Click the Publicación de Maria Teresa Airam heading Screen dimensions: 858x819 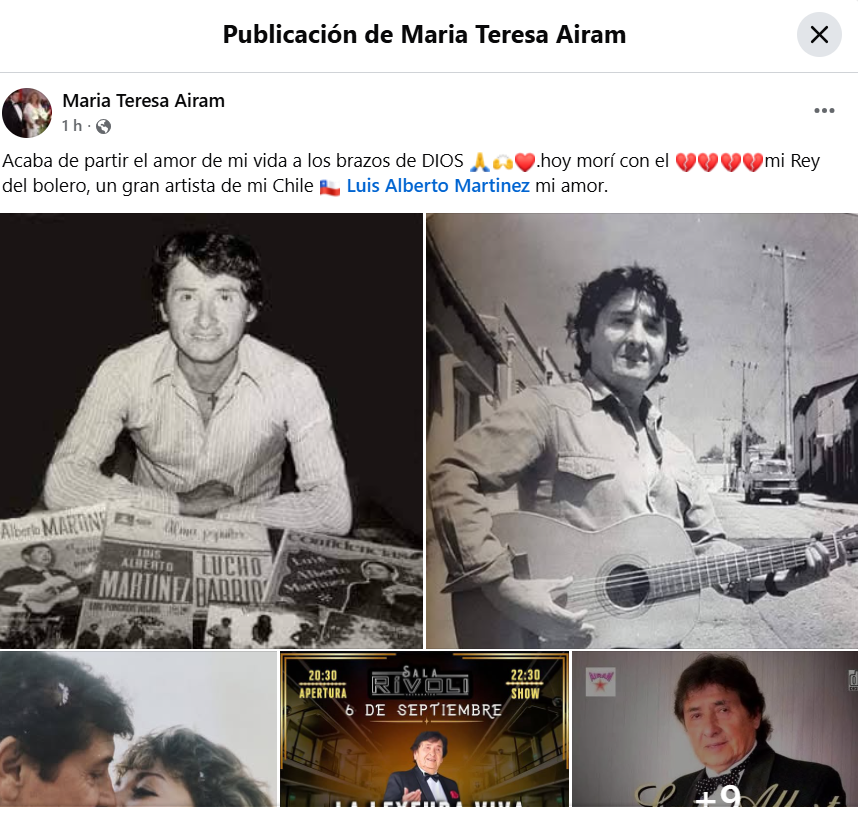click(424, 34)
